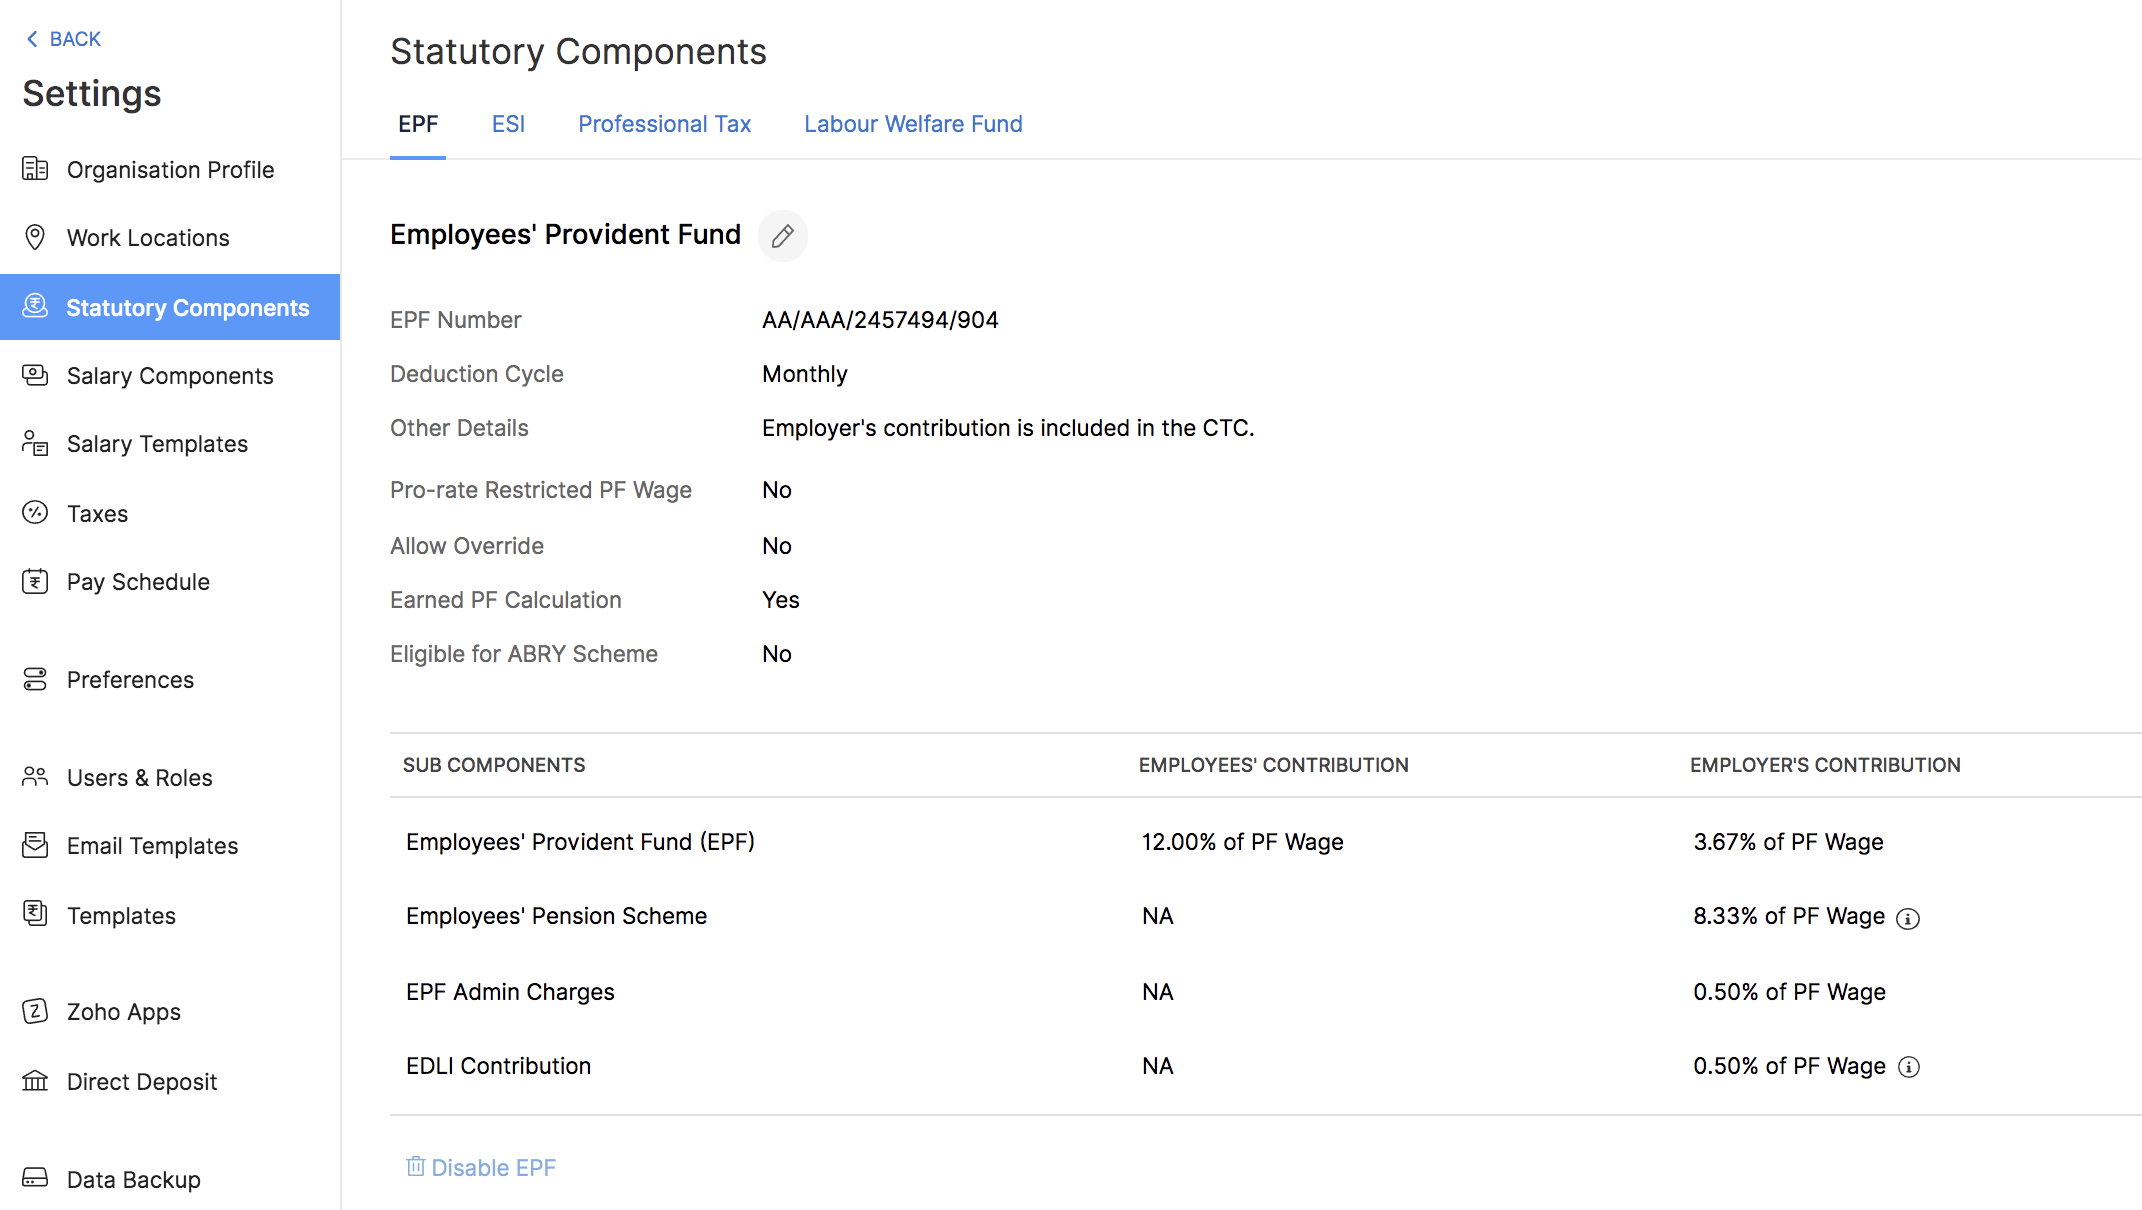The width and height of the screenshot is (2142, 1210).
Task: Open Salary Templates in sidebar
Action: [157, 444]
